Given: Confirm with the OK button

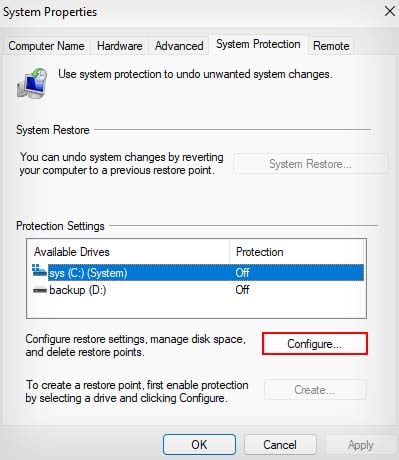Looking at the screenshot, I should click(x=199, y=445).
